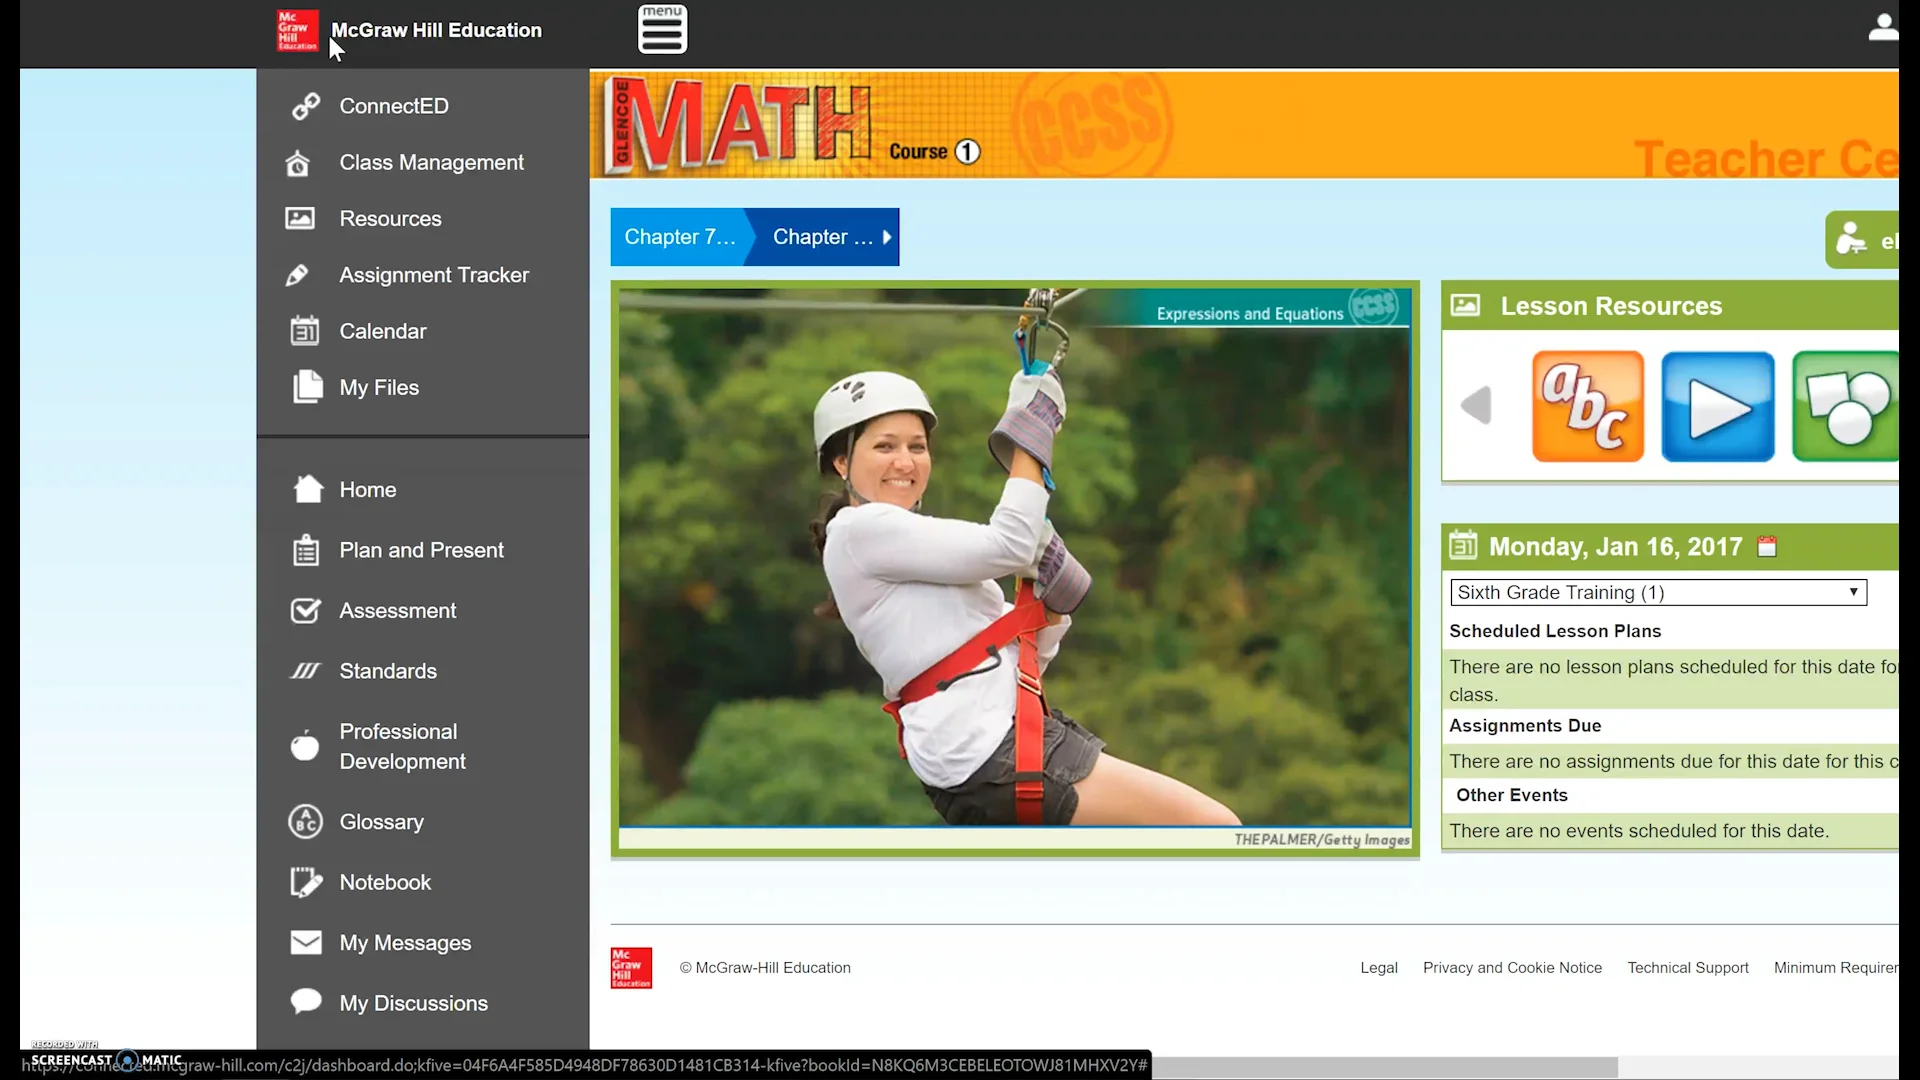The width and height of the screenshot is (1920, 1080).
Task: Expand the second Chapter breadcrumb arrow
Action: point(887,237)
